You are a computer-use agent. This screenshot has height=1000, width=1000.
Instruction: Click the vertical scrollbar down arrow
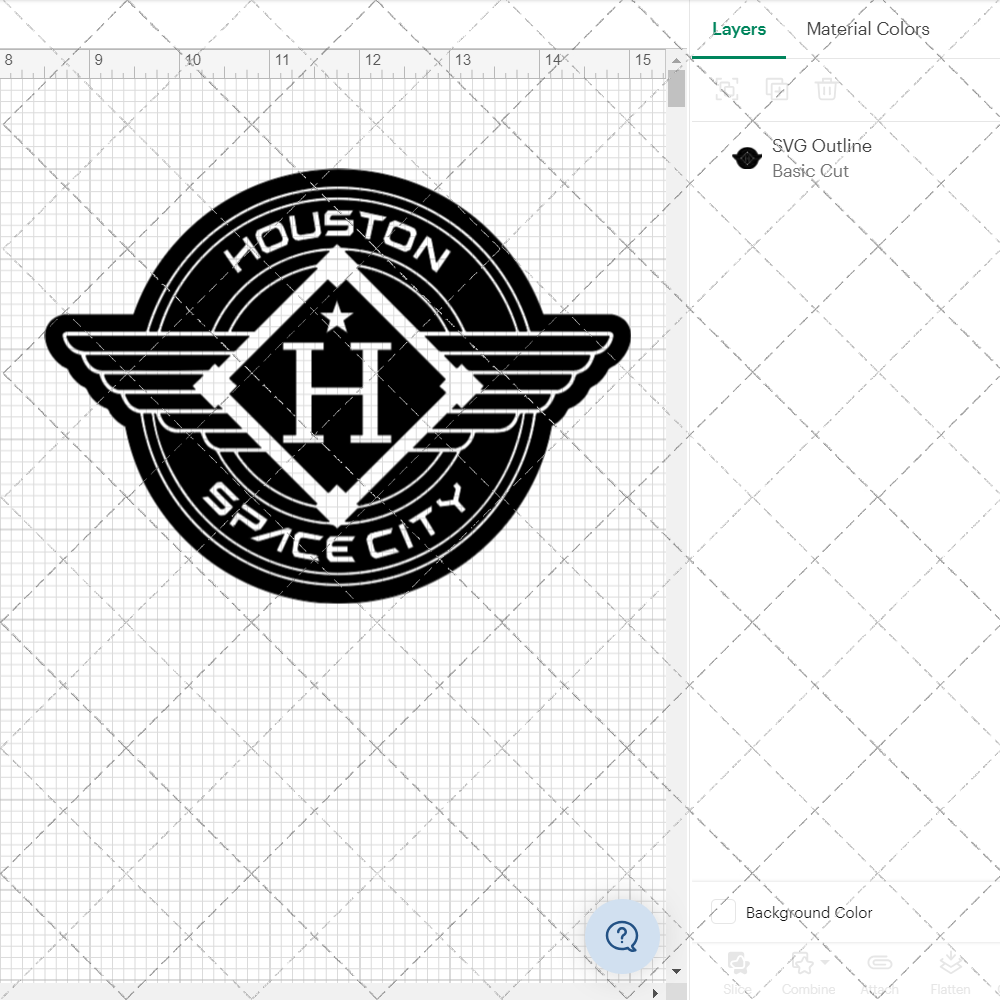tap(676, 971)
